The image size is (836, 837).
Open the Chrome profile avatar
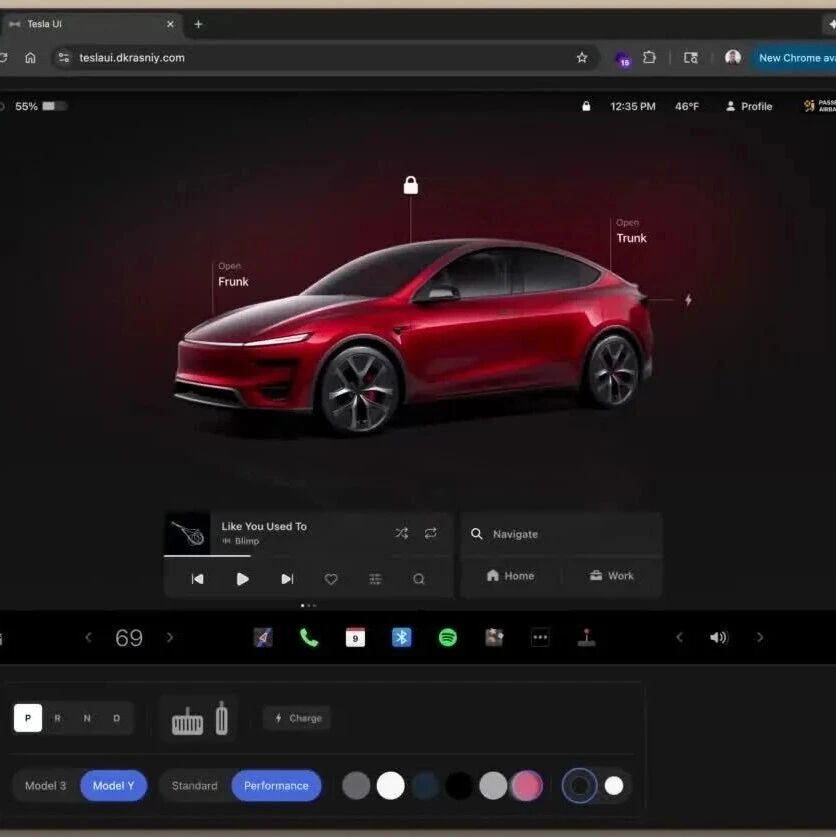click(x=733, y=57)
